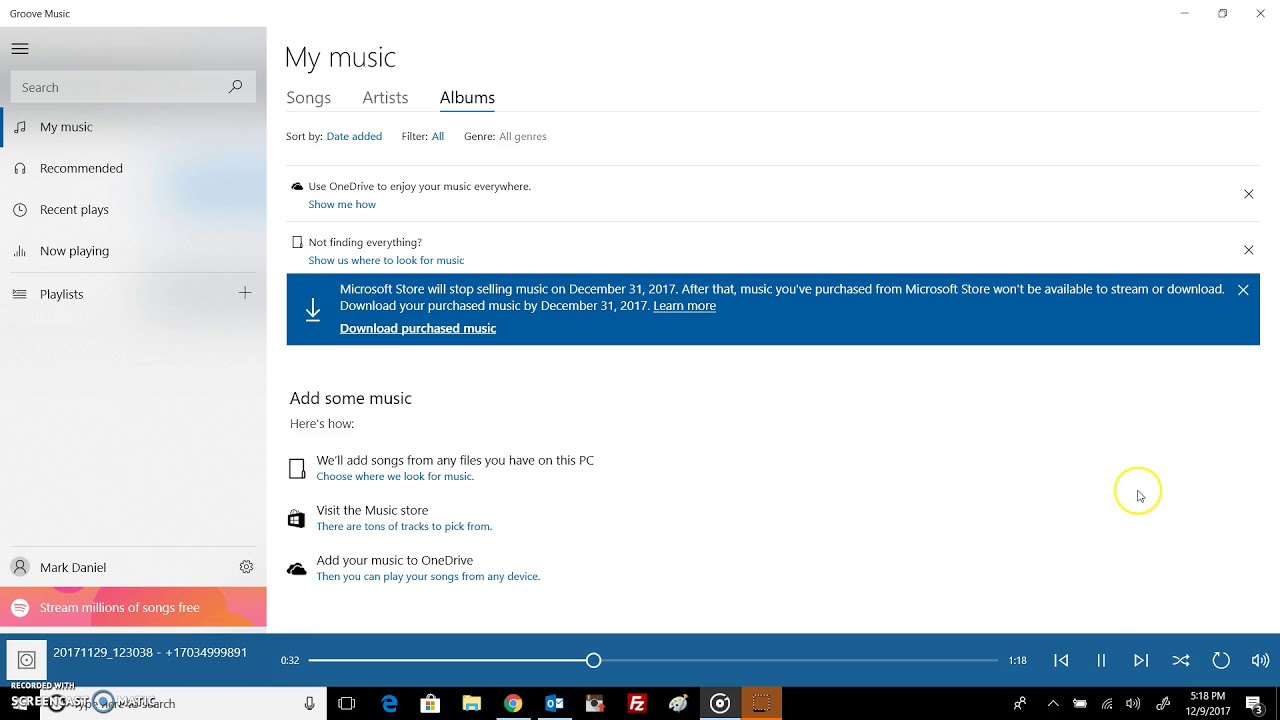The width and height of the screenshot is (1280, 720).
Task: Open Sort by Date added dropdown
Action: click(x=354, y=136)
